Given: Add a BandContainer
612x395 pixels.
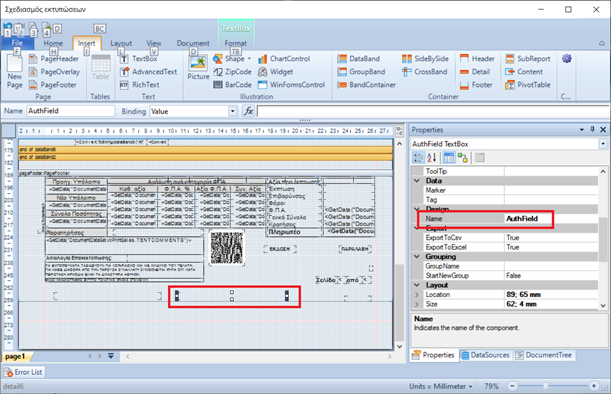Looking at the screenshot, I should coord(367,85).
